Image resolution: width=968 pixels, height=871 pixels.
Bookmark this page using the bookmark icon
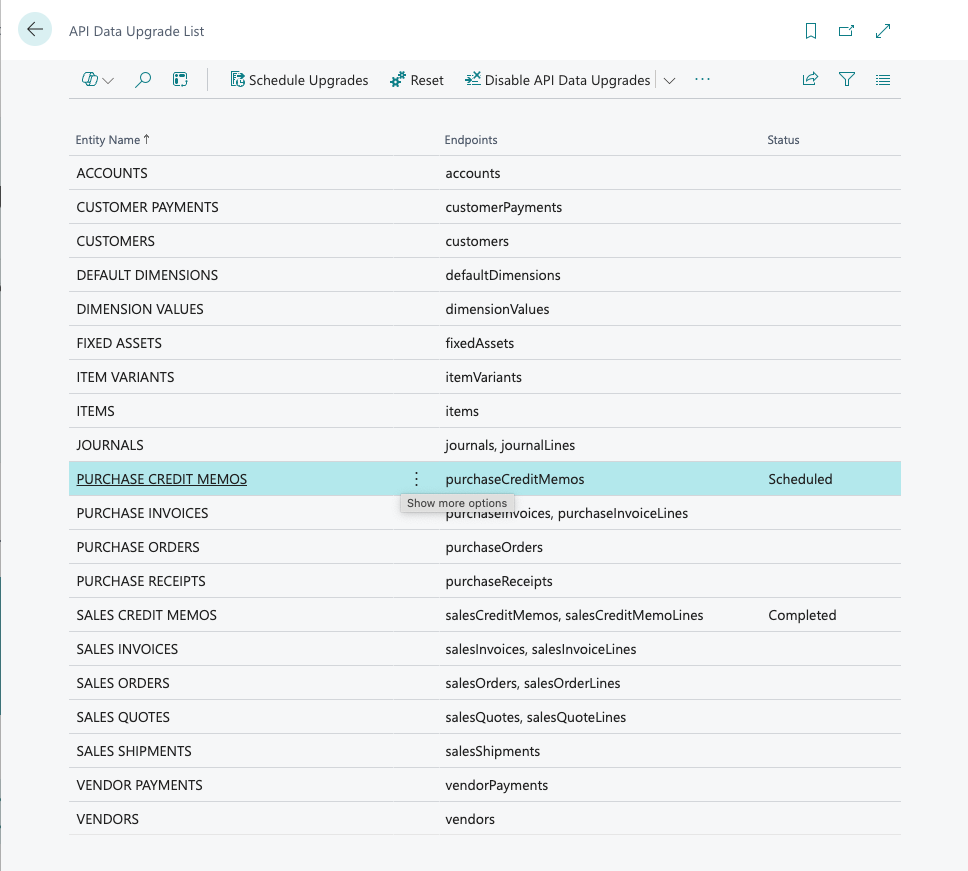pos(810,31)
